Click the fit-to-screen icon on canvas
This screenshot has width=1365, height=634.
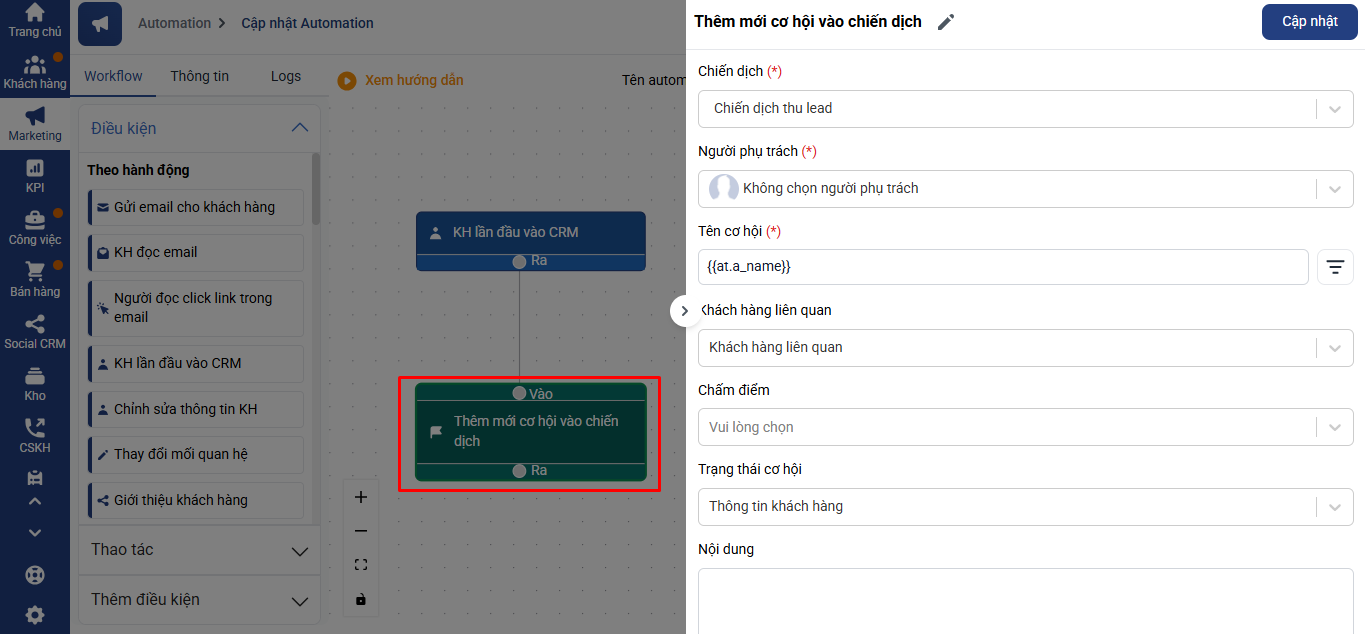point(361,565)
